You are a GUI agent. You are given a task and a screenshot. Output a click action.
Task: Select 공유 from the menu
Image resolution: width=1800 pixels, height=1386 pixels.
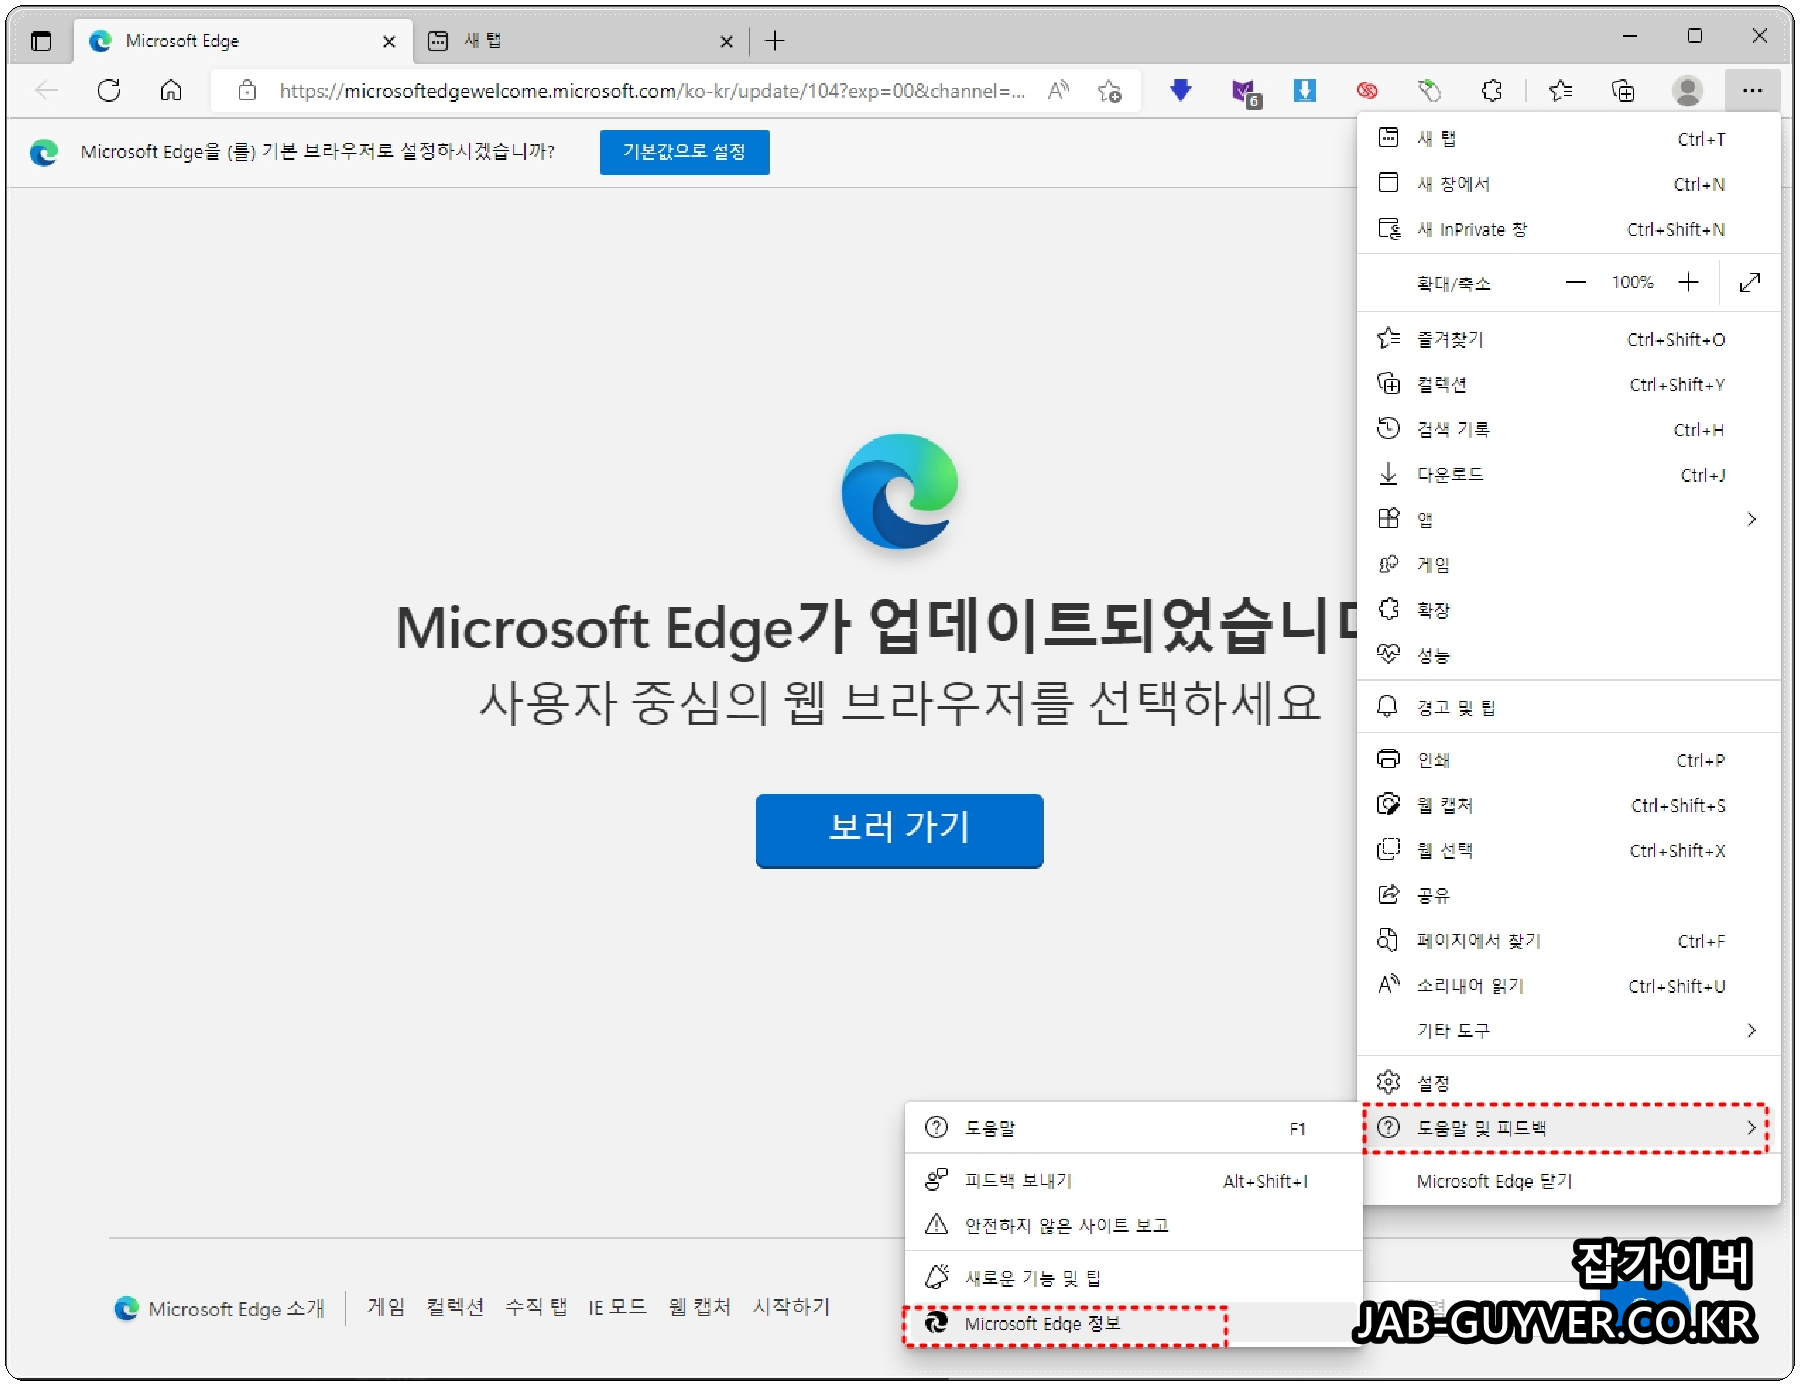click(x=1568, y=895)
